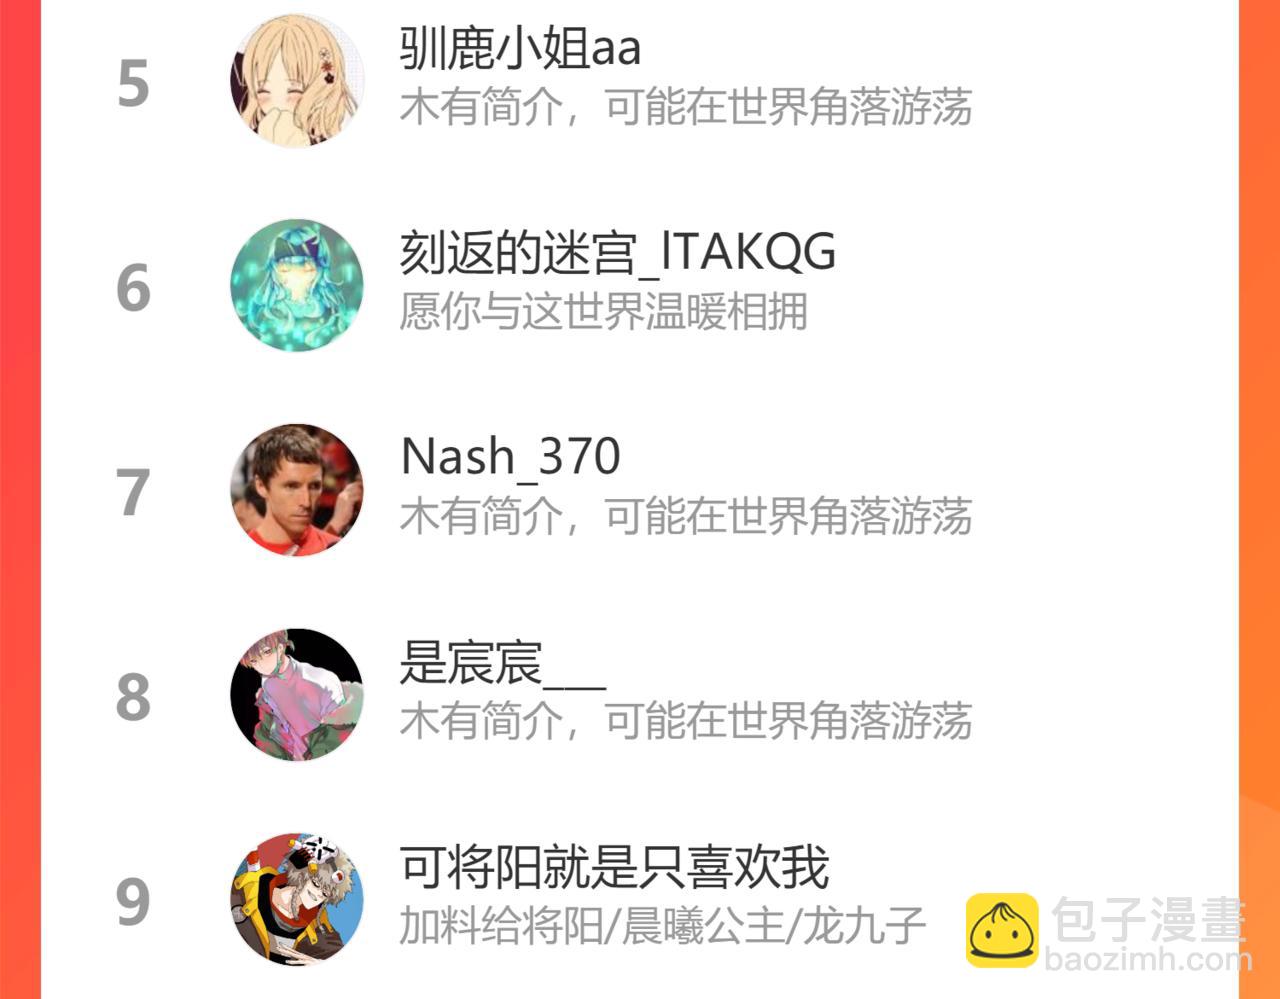Open the 驯鹿小姐aa avatar with blonde girl
The height and width of the screenshot is (999, 1280).
click(x=297, y=81)
